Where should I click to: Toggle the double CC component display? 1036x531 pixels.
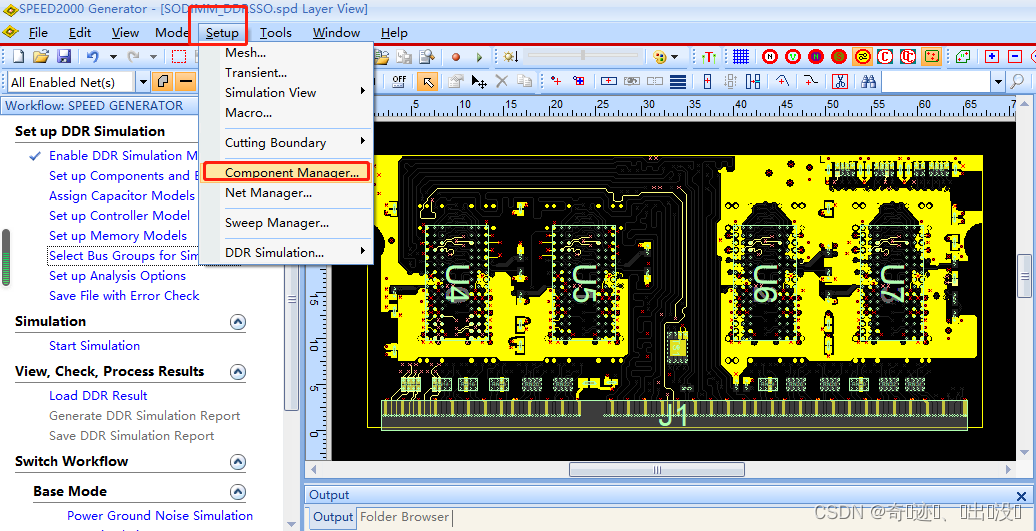908,57
